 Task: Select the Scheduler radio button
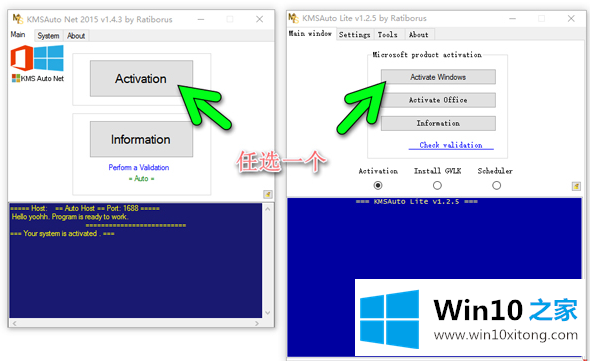497,185
